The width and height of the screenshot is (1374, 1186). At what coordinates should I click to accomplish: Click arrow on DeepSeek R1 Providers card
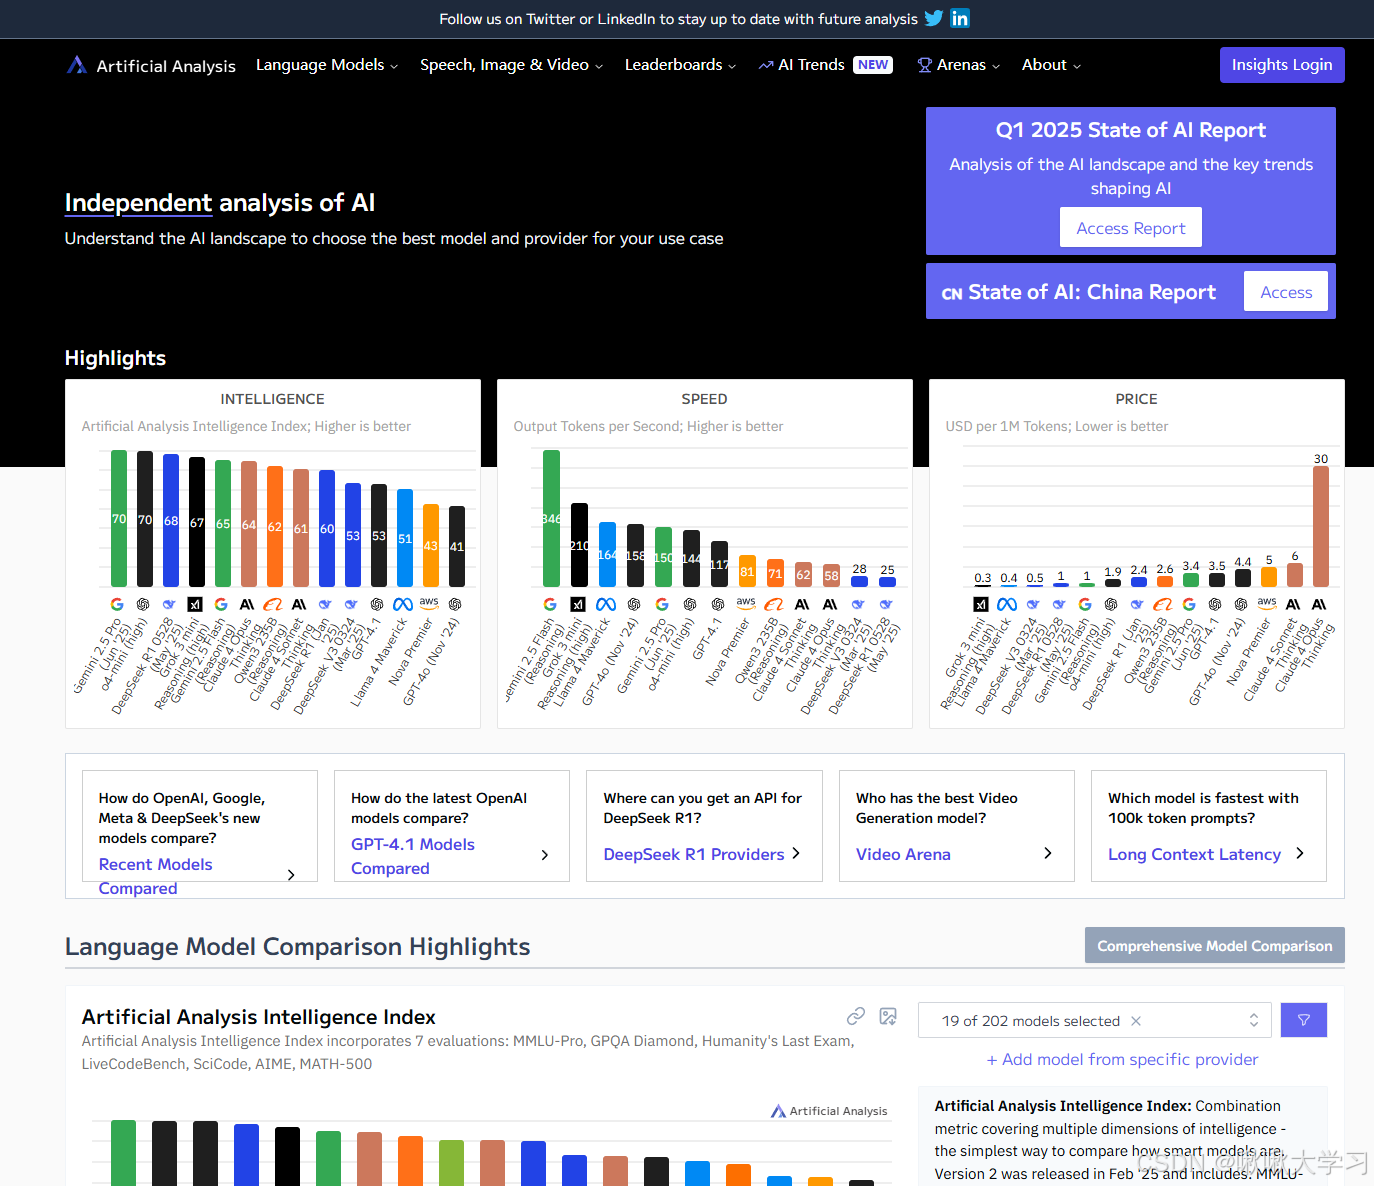coord(796,853)
